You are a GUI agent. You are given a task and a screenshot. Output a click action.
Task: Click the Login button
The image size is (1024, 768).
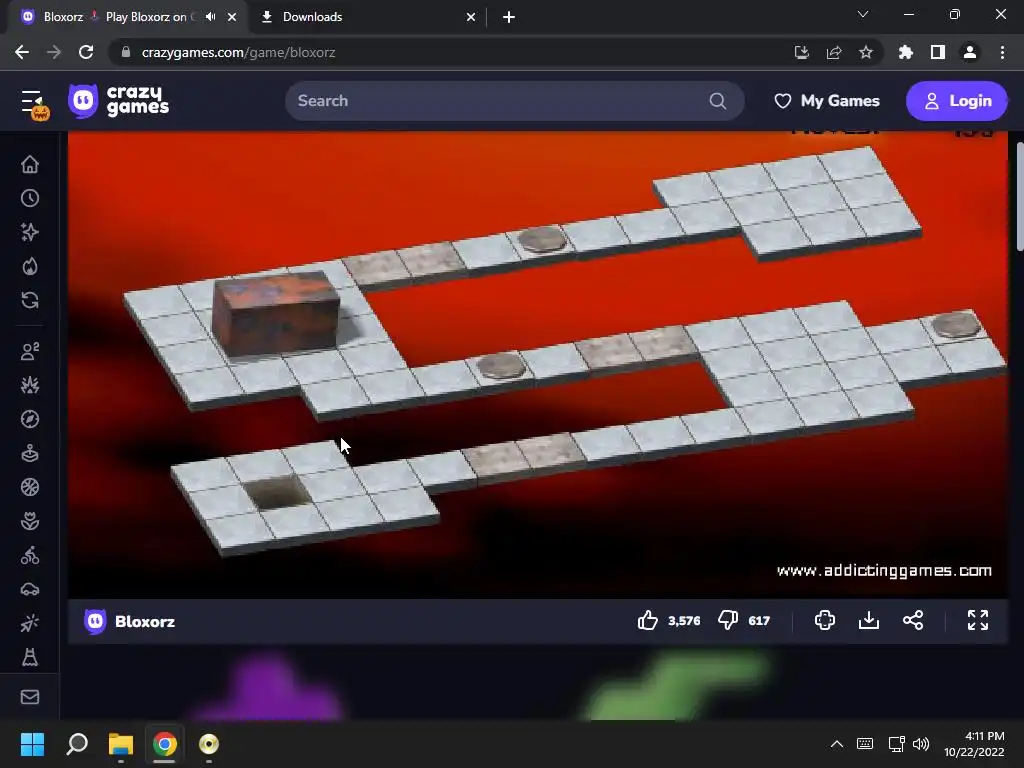(x=957, y=101)
